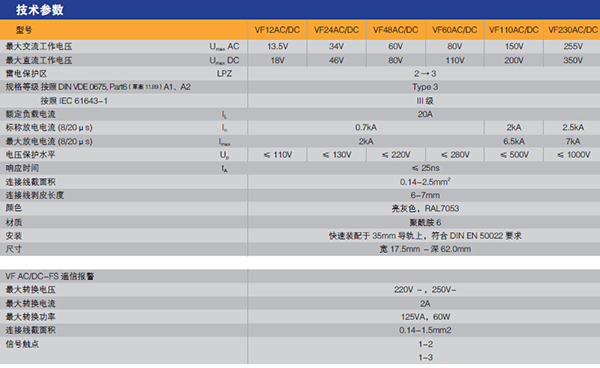
Task: Select the VF24AC/DC column header
Action: pyautogui.click(x=336, y=30)
